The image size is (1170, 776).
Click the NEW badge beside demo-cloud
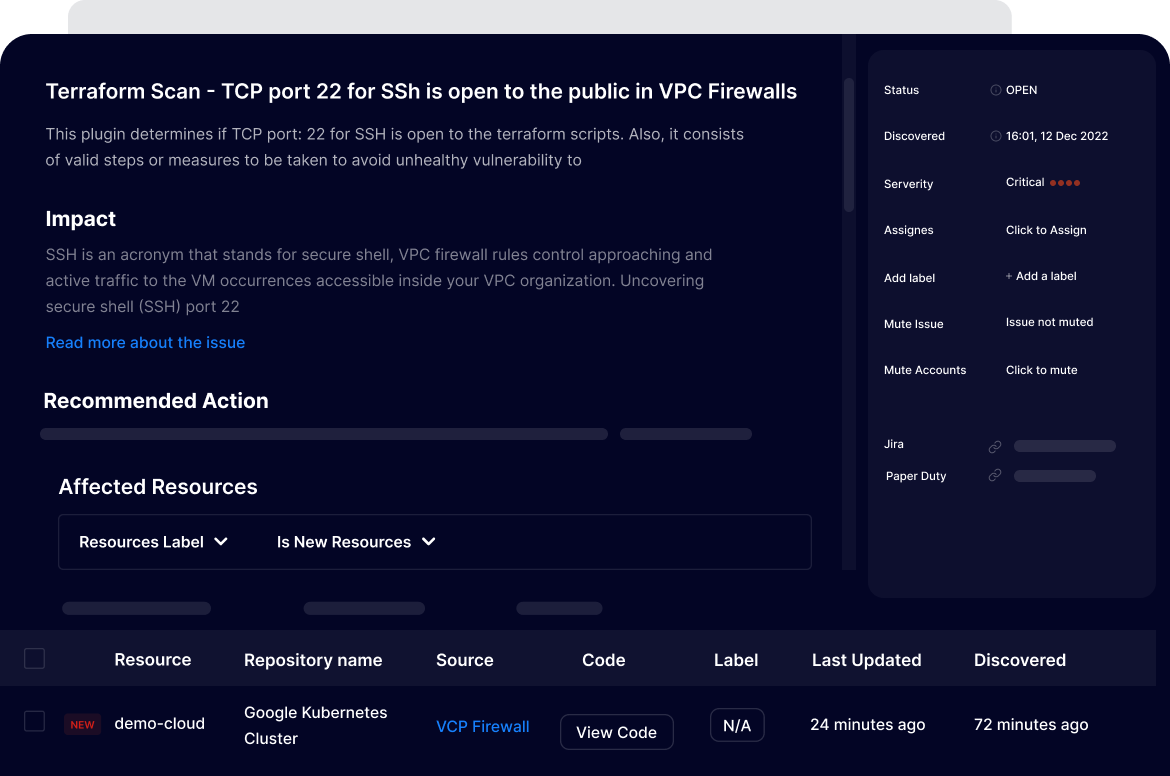click(x=83, y=725)
